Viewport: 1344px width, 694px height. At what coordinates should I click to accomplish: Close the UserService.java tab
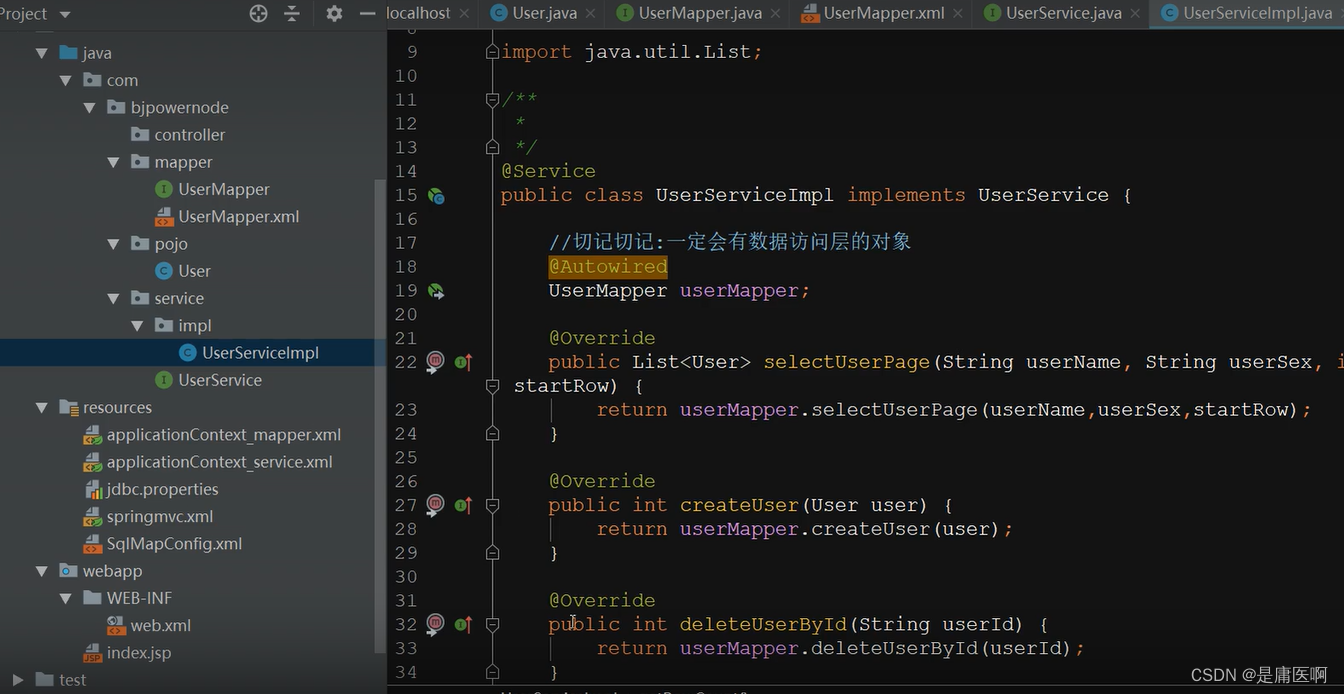tap(1135, 14)
